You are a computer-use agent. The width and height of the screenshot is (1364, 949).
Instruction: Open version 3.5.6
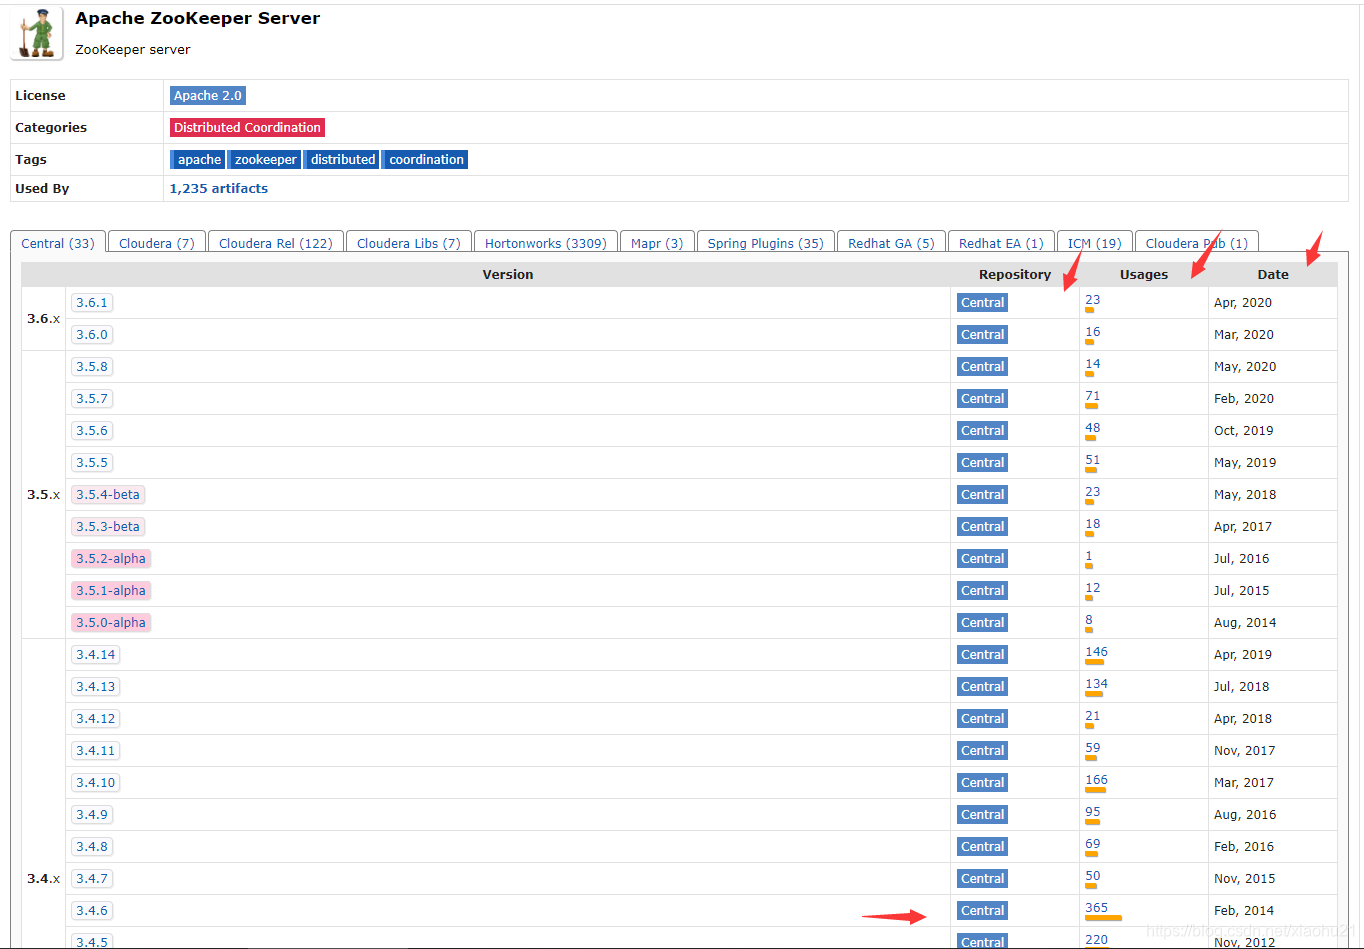(91, 430)
